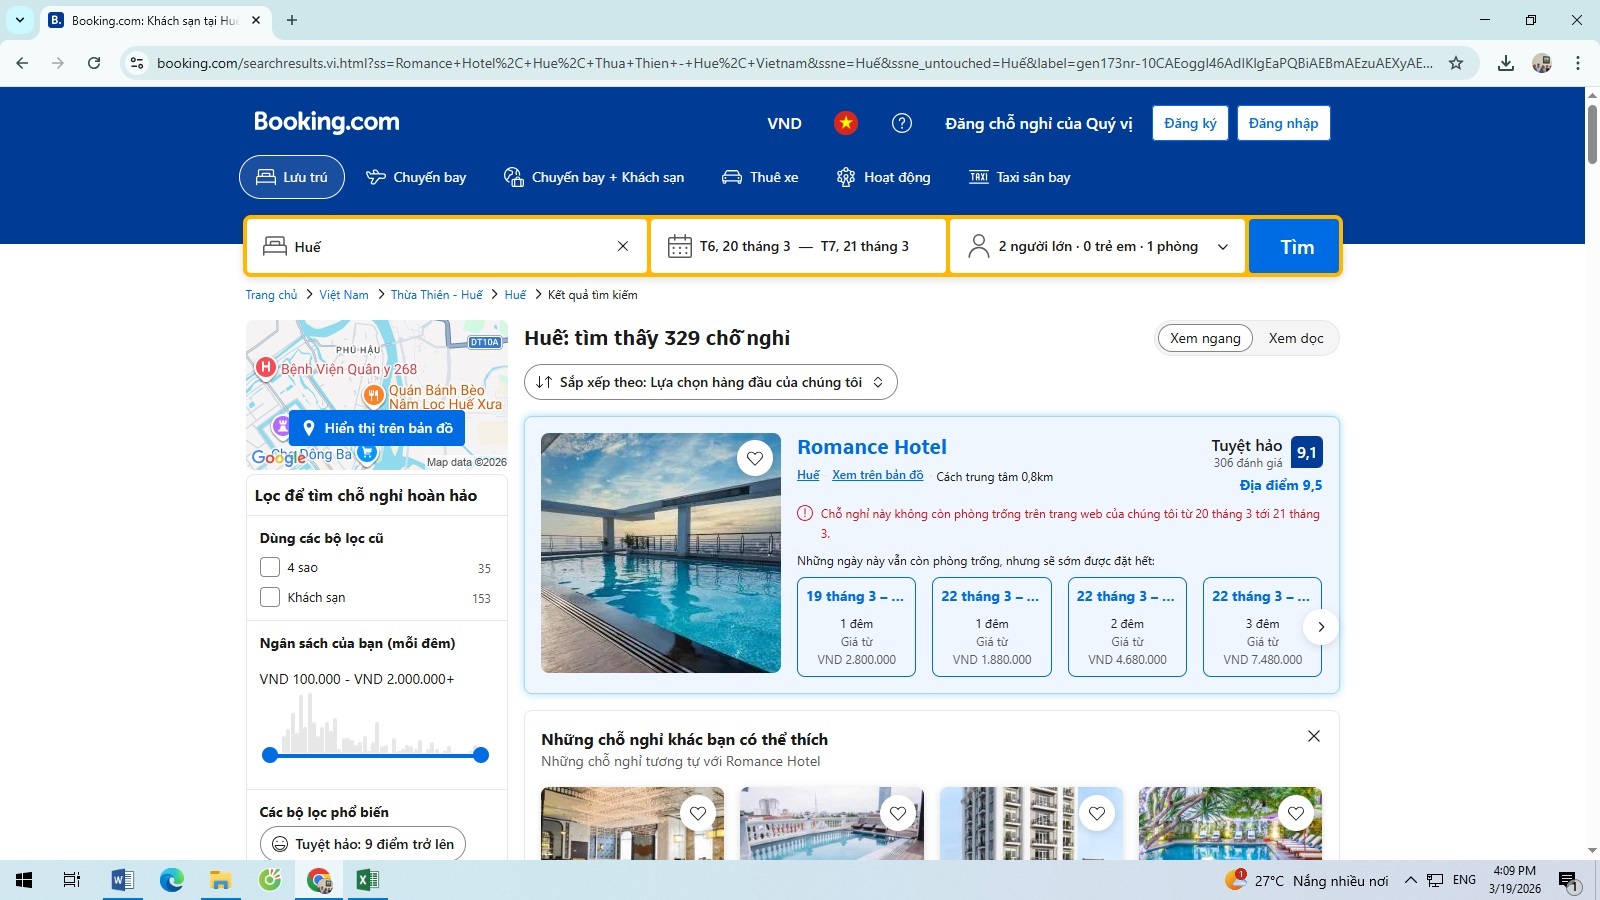Click next arrow in available dates carousel

click(1321, 627)
